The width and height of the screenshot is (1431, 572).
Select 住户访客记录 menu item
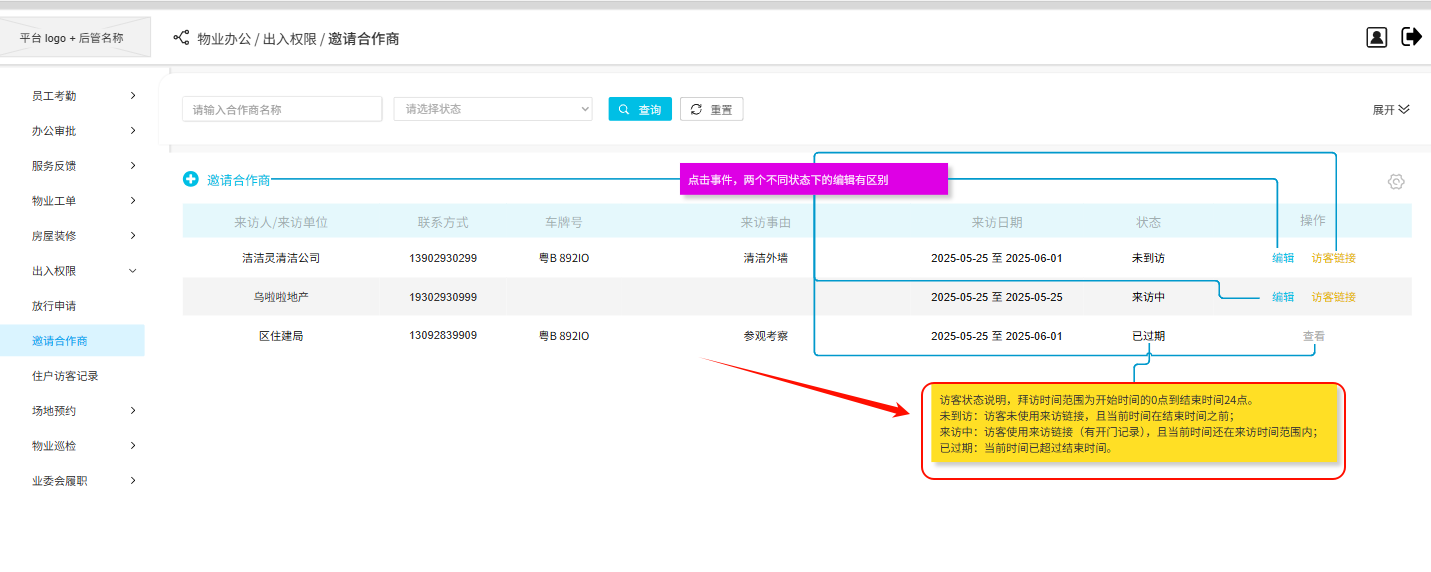tap(65, 376)
